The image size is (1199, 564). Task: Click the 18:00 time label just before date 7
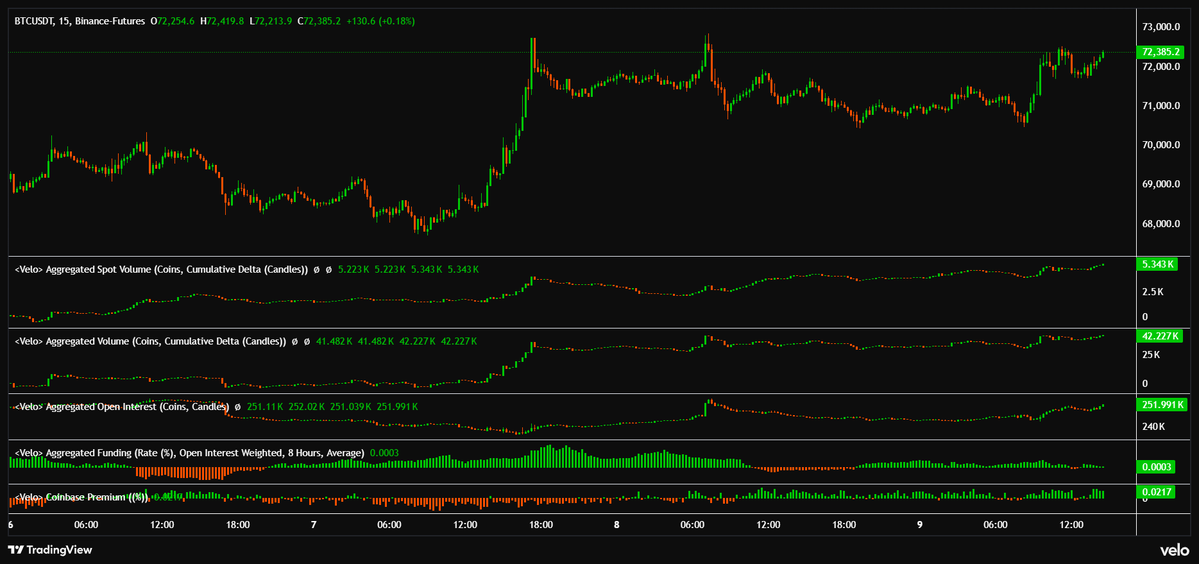[x=238, y=526]
